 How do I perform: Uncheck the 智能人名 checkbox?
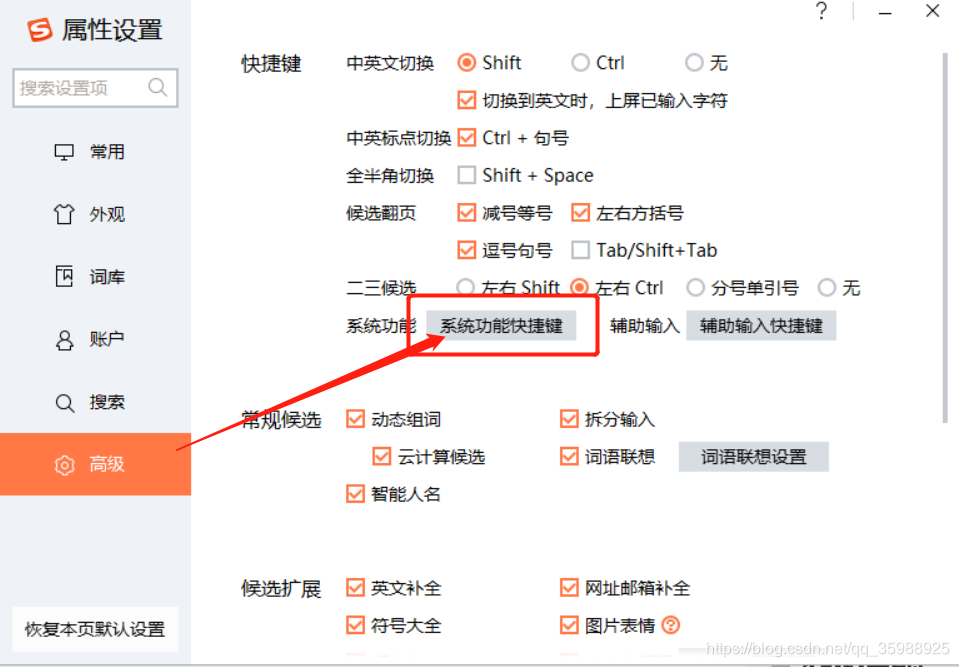pos(355,493)
